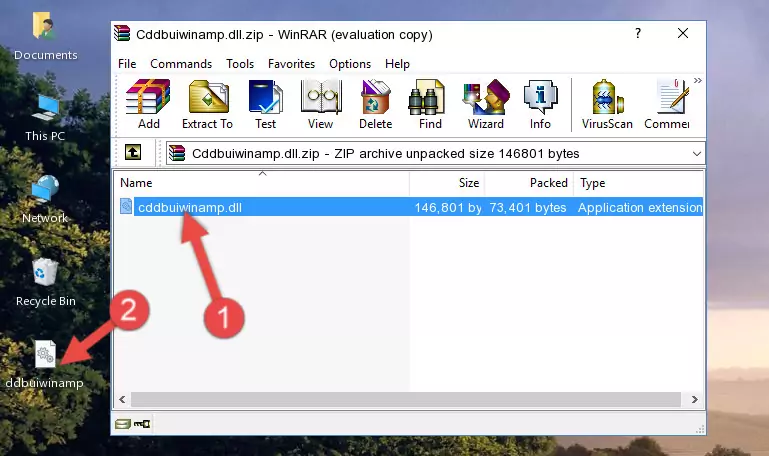Viewport: 769px width, 456px height.
Task: Click the WinRAR title bar help button
Action: pyautogui.click(x=638, y=33)
